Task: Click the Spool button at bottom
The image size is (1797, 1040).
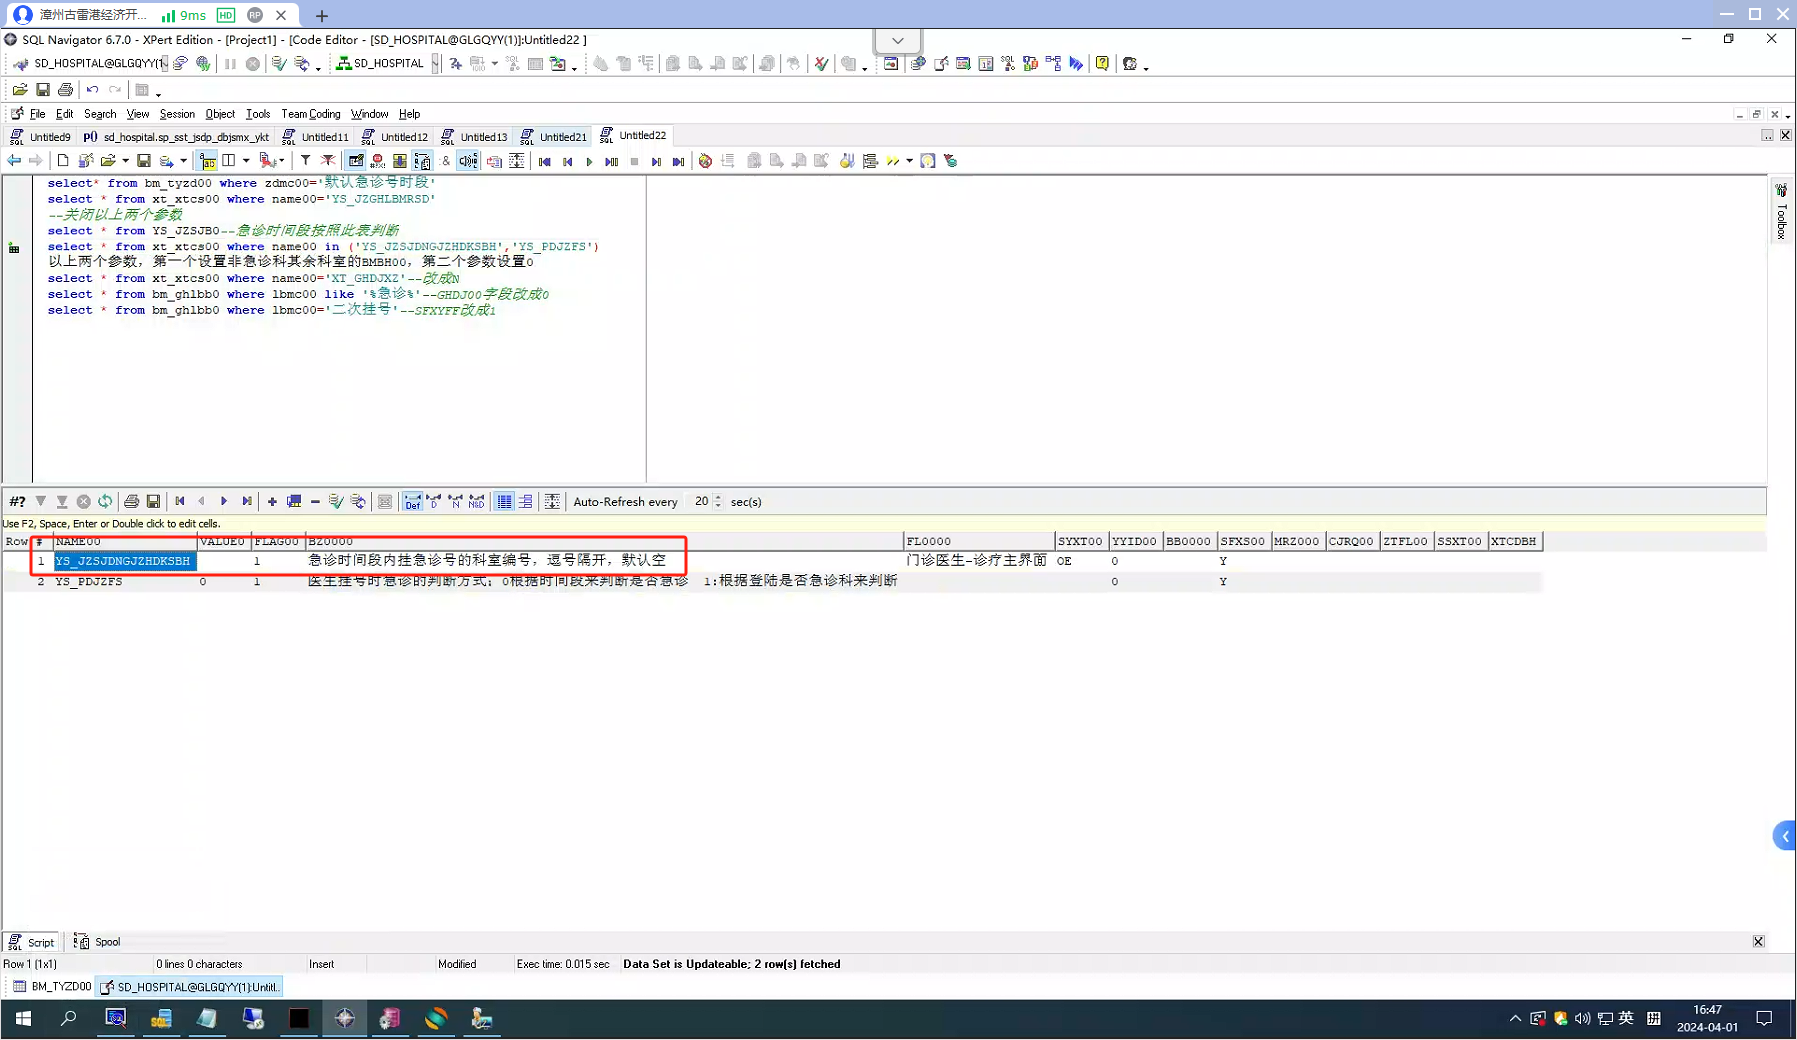Action: point(98,942)
